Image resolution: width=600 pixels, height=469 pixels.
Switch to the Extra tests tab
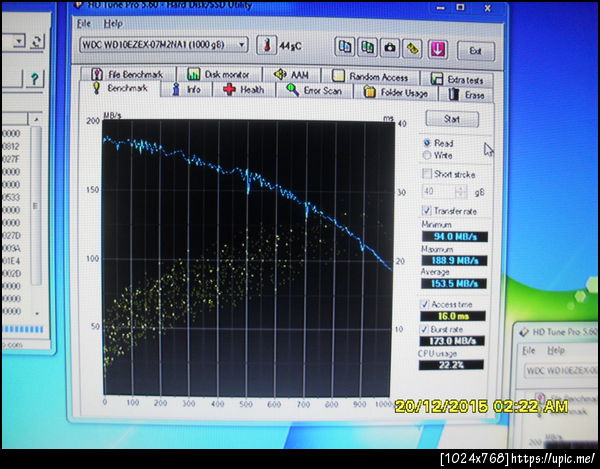(457, 79)
